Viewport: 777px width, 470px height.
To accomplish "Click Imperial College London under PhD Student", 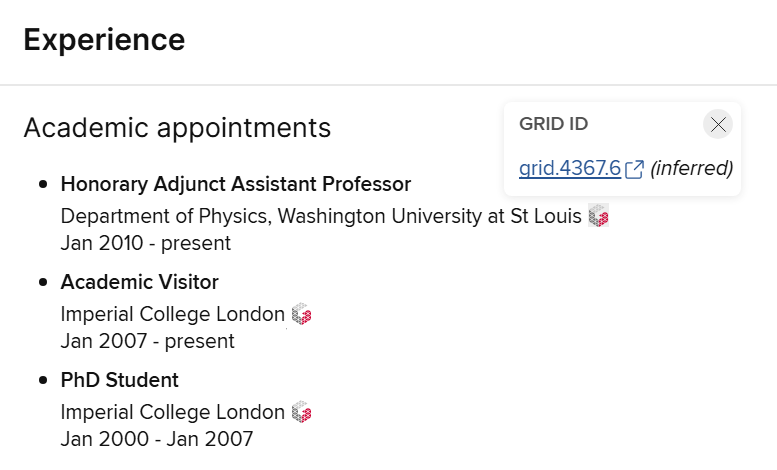I will click(x=172, y=412).
